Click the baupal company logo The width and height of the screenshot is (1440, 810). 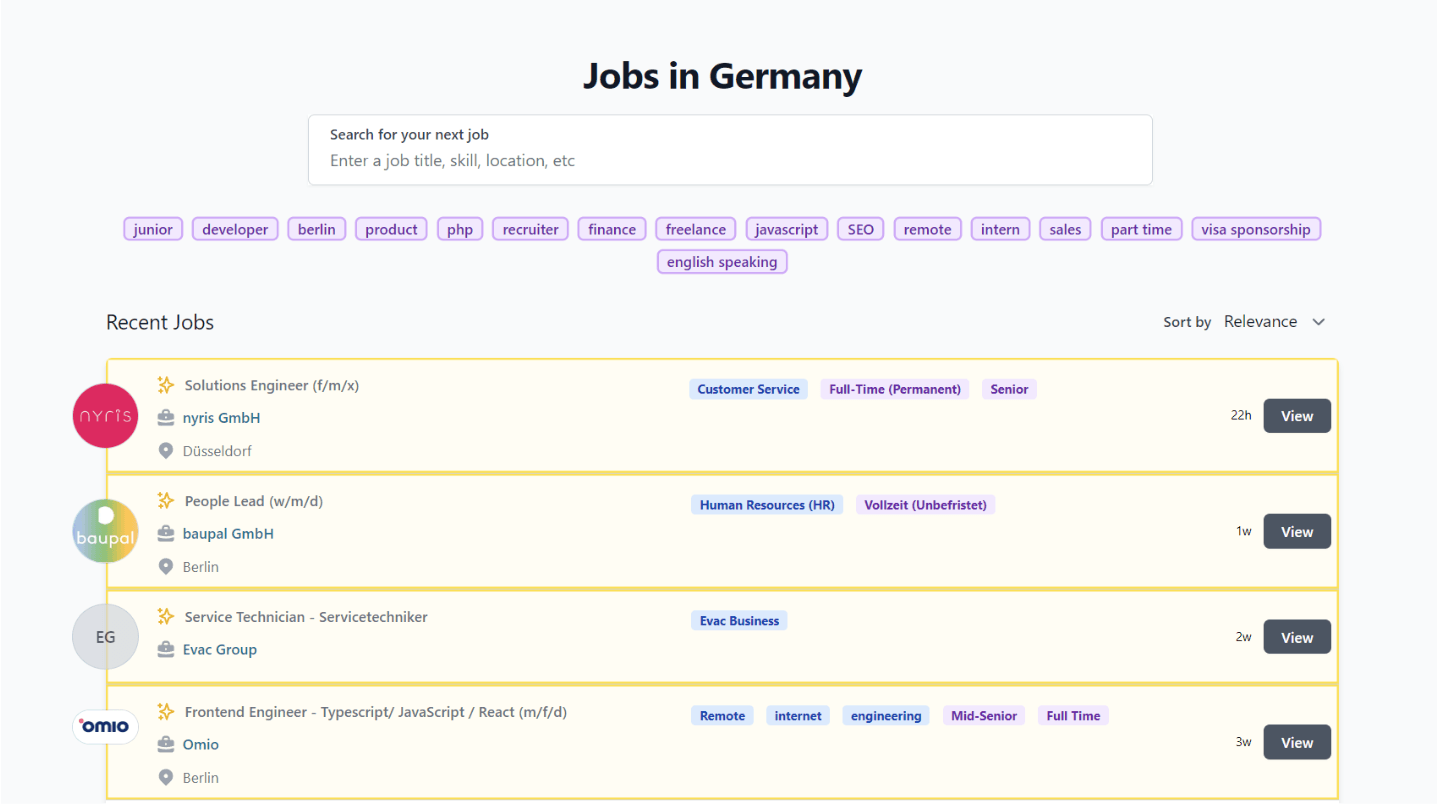coord(105,530)
